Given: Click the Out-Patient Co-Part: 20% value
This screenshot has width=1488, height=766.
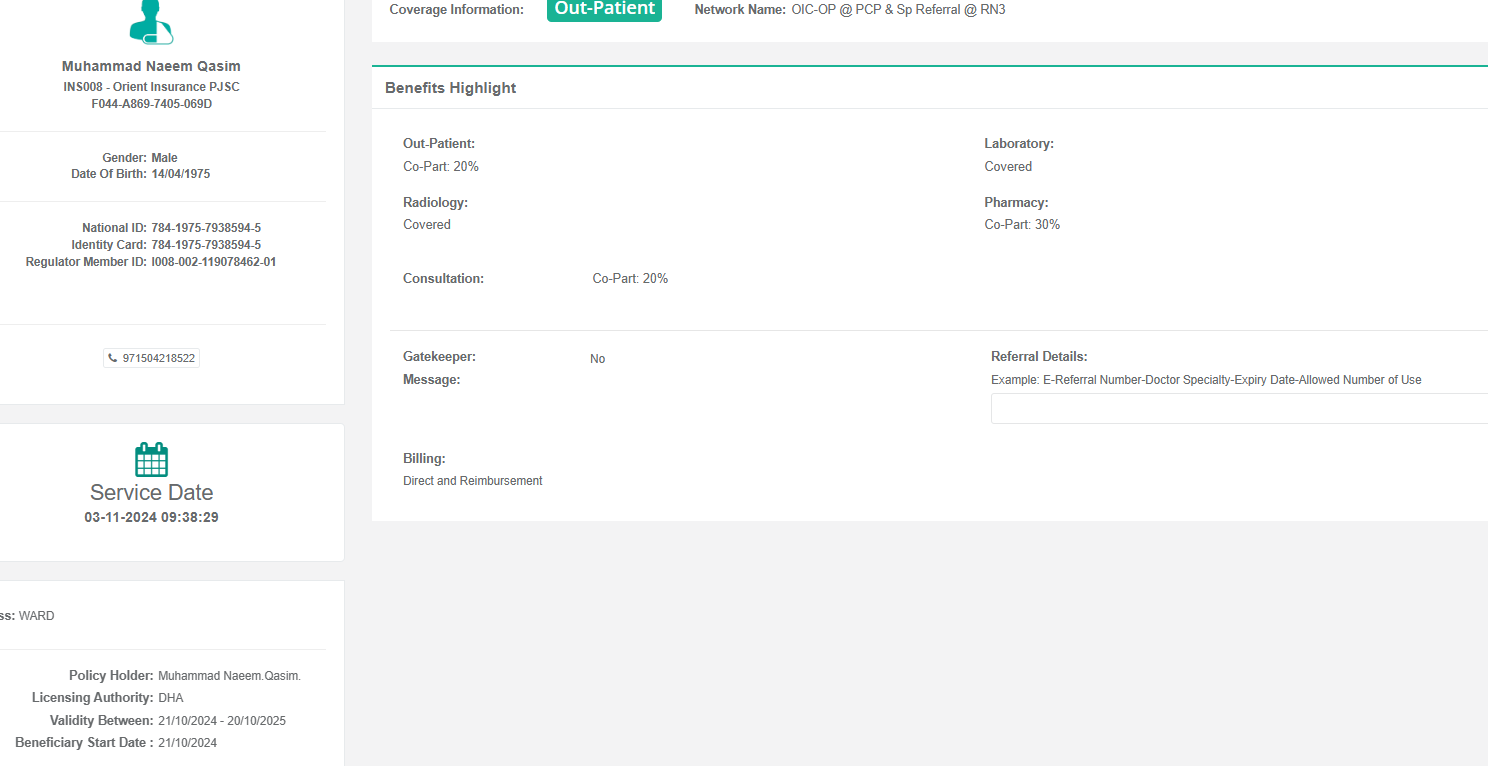Looking at the screenshot, I should [441, 167].
